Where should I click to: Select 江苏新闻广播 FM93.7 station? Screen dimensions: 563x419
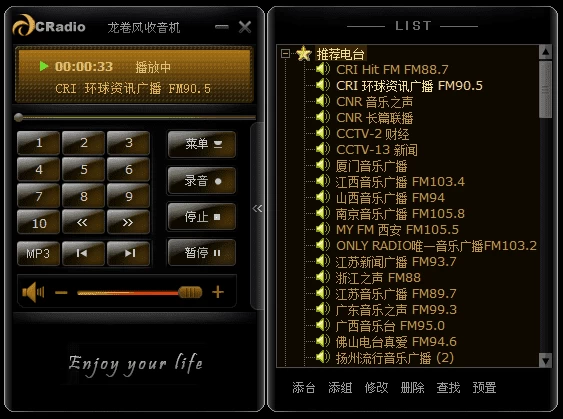point(396,262)
